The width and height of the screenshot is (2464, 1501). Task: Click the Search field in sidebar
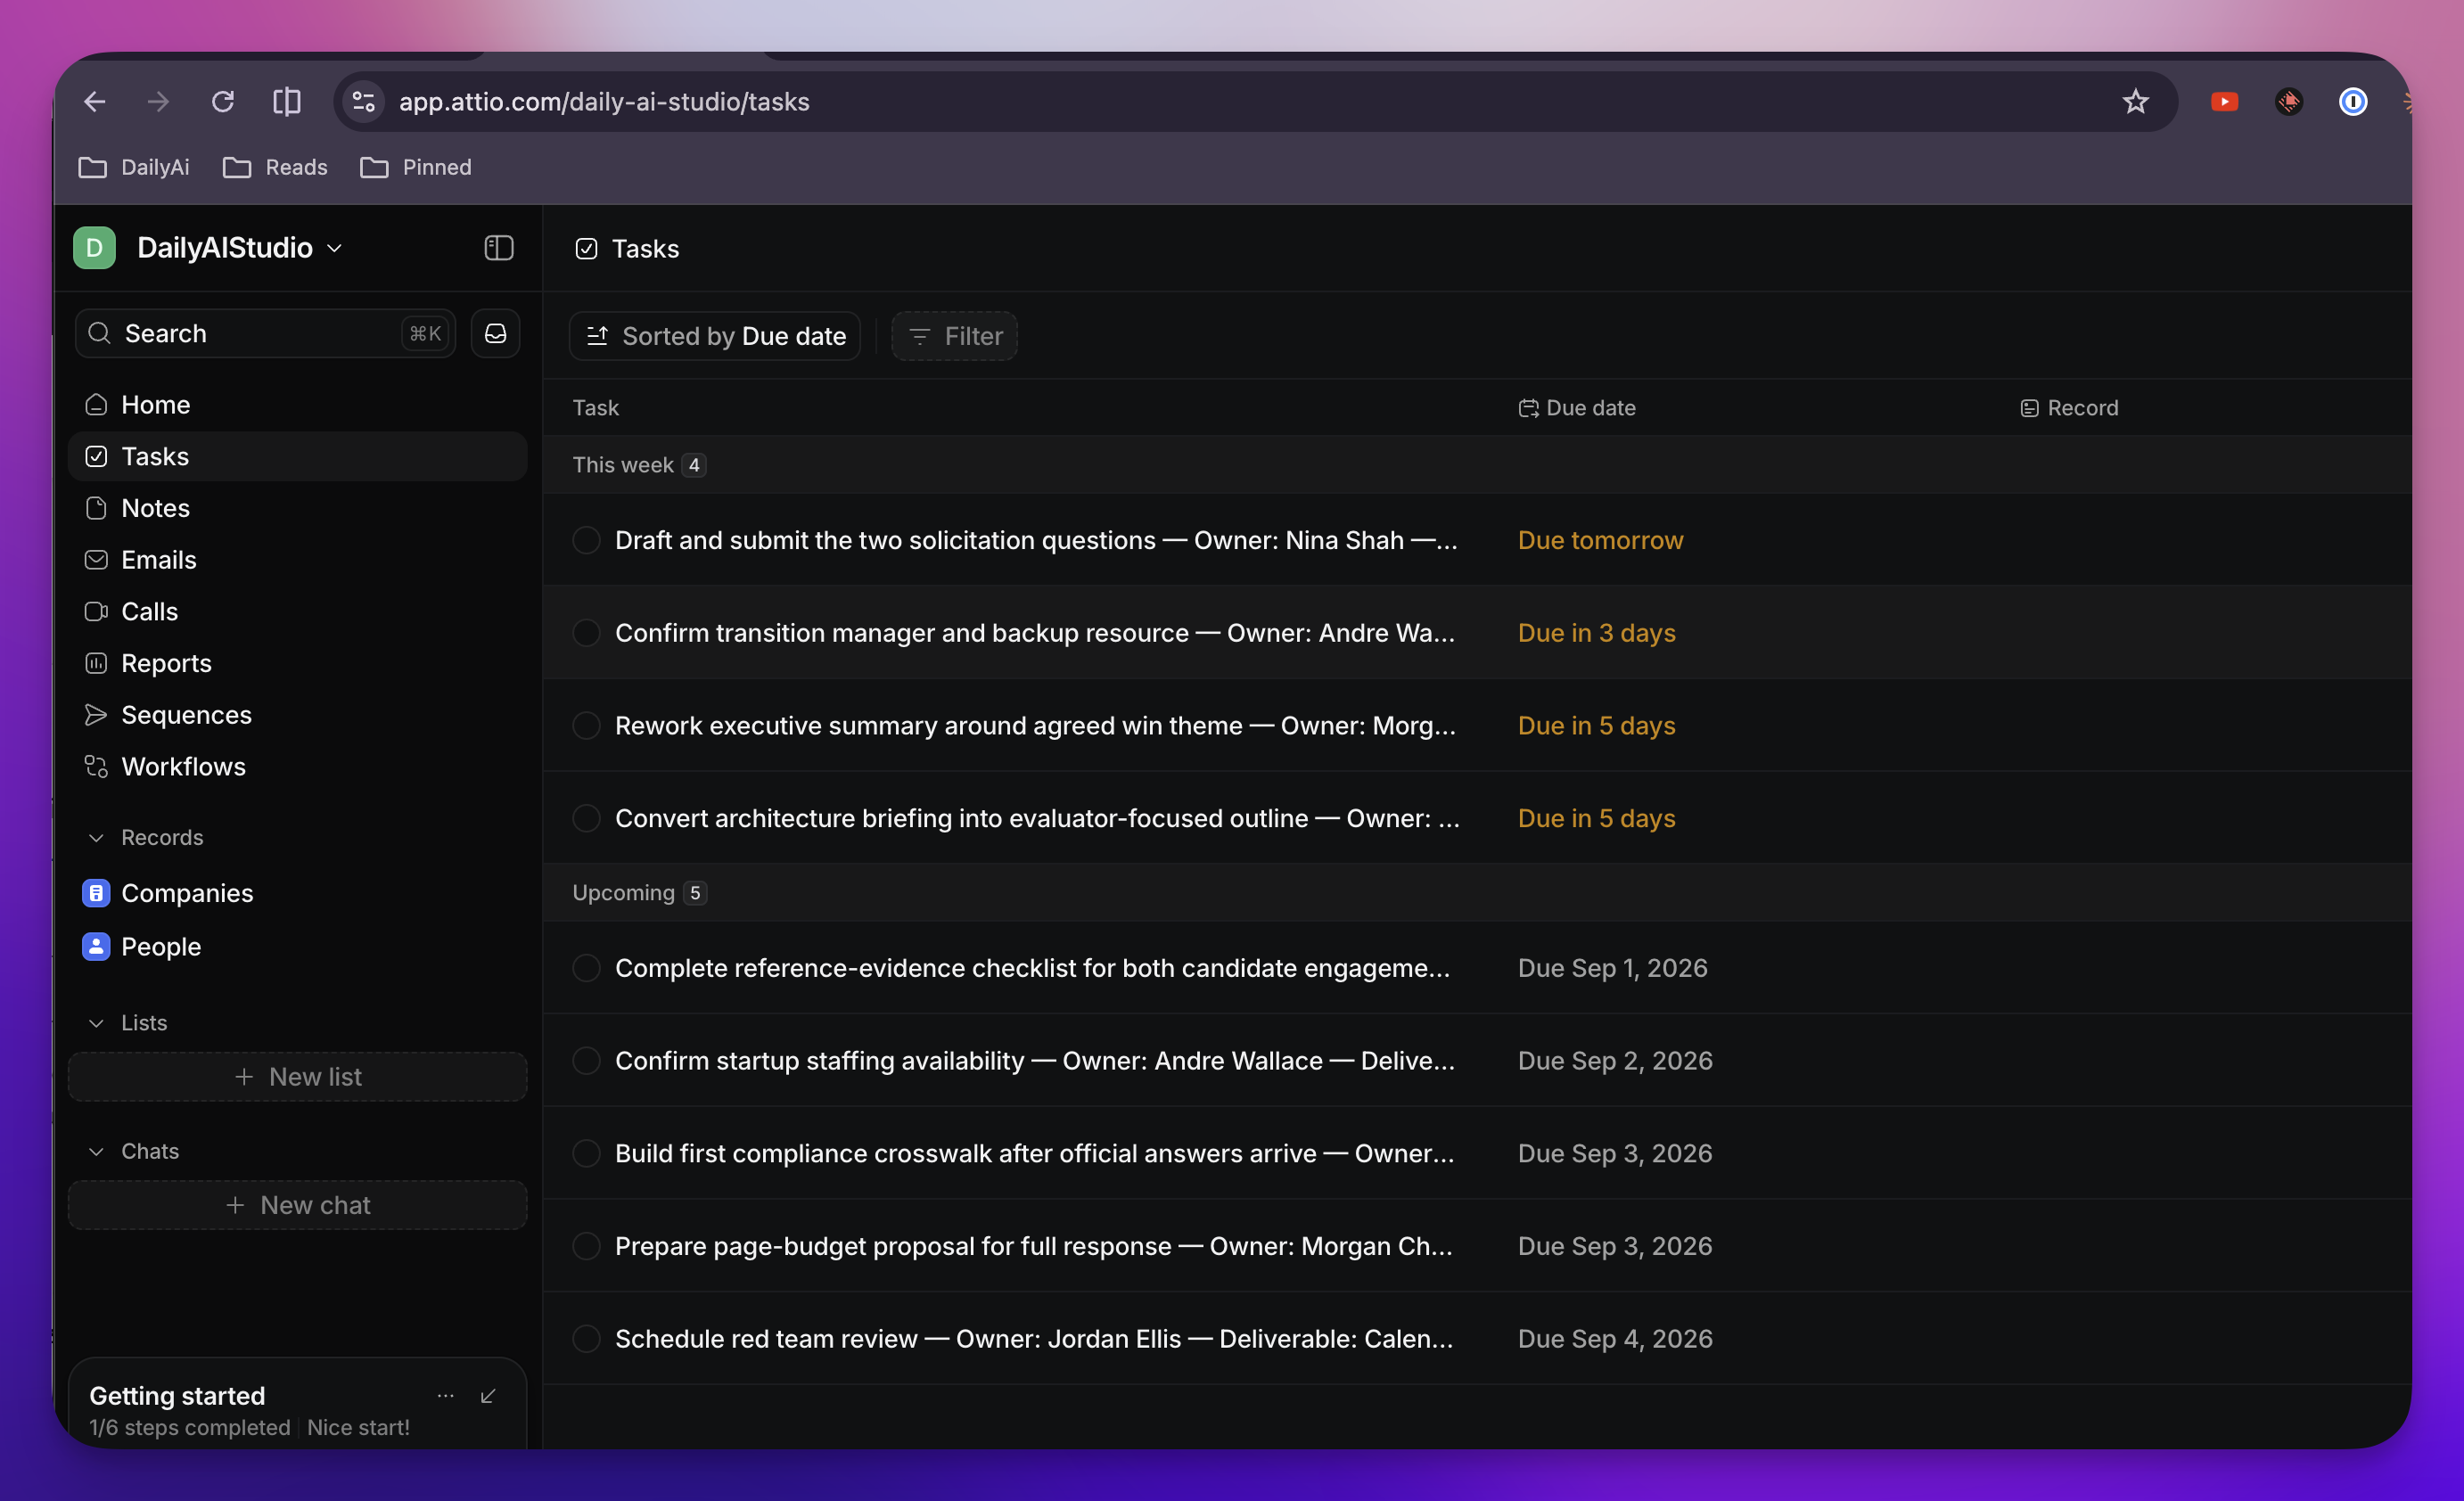coord(265,334)
